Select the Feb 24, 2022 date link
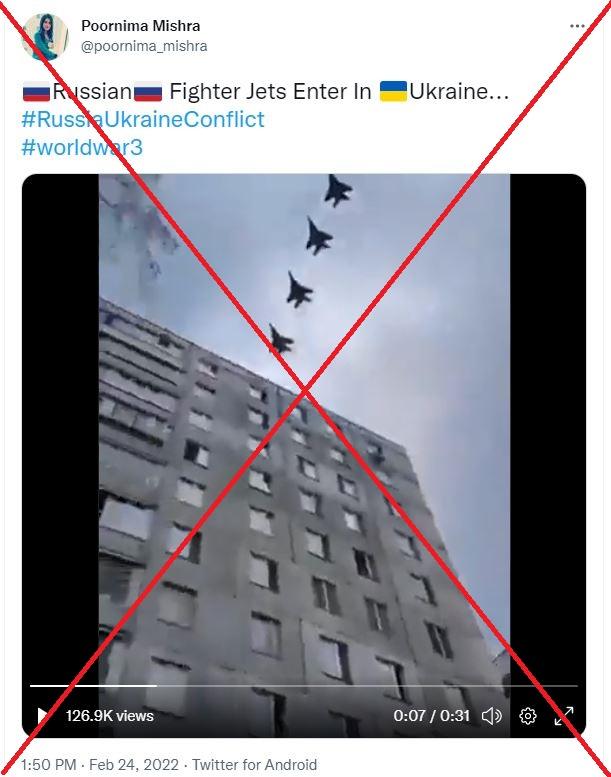Screen dimensions: 611x777 (x=134, y=764)
